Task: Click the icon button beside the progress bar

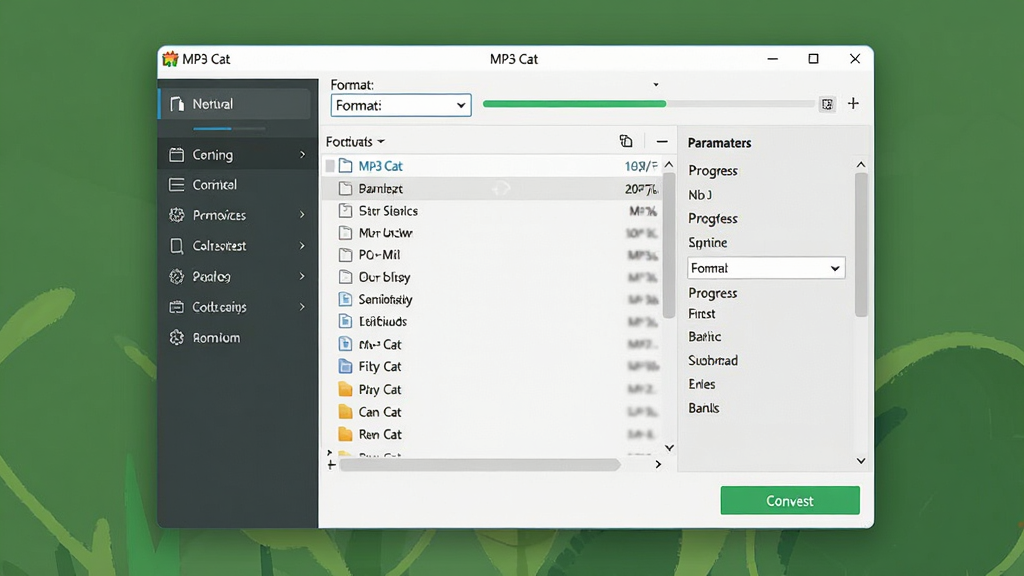Action: point(827,104)
